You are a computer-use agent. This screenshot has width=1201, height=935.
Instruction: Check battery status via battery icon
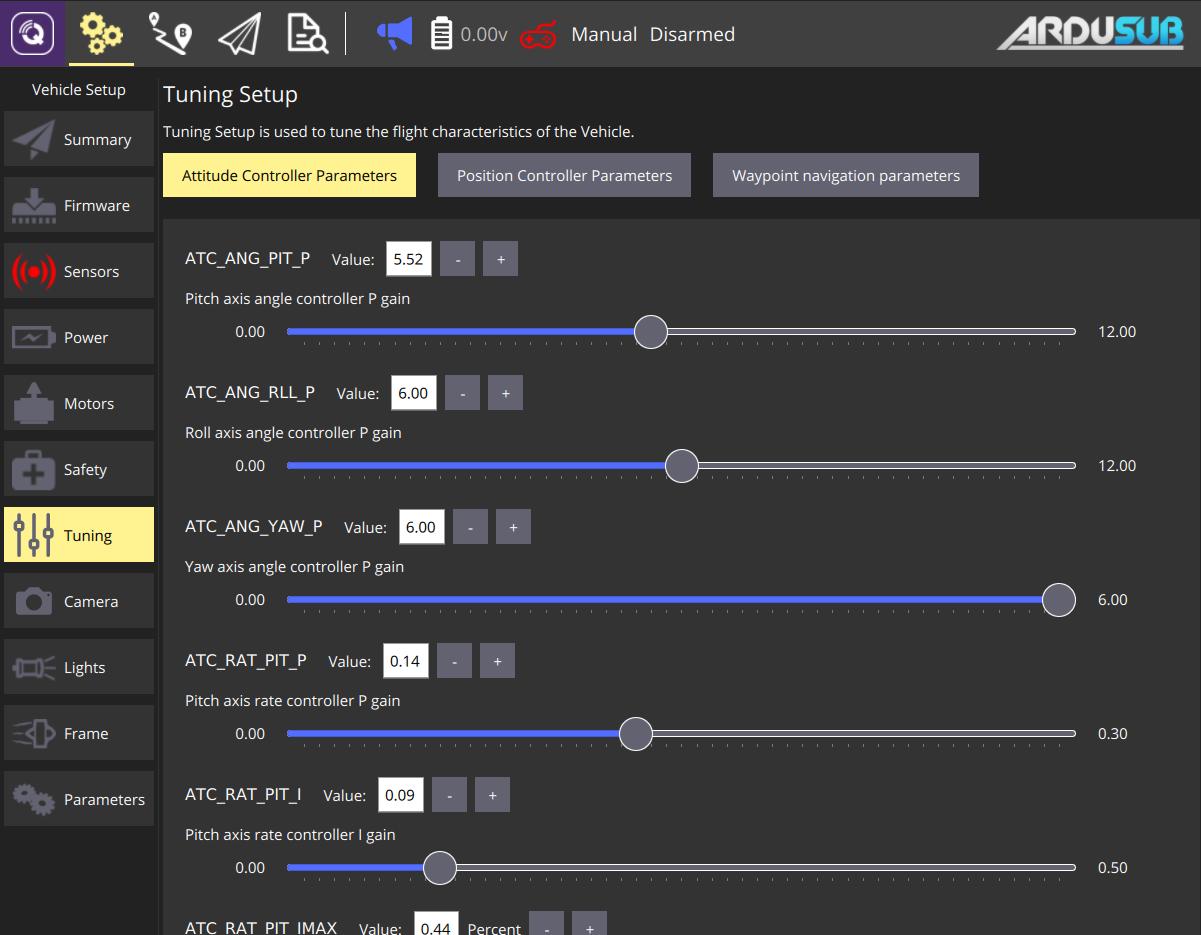[437, 33]
